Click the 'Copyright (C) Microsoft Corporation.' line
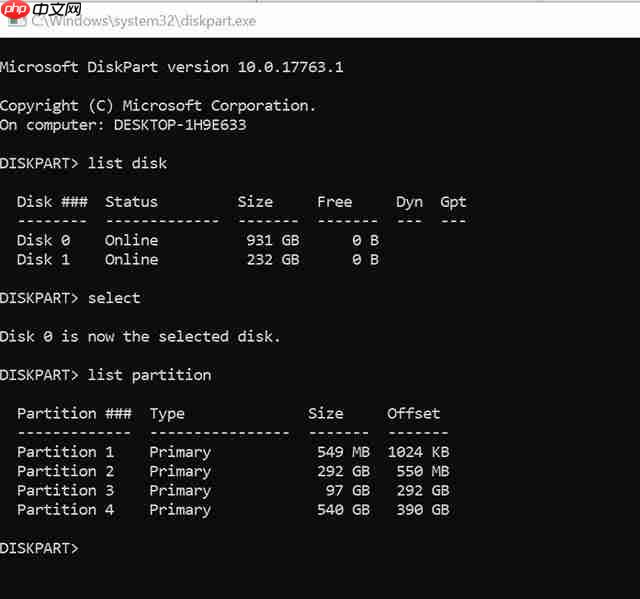Viewport: 640px width, 599px height. 158,106
